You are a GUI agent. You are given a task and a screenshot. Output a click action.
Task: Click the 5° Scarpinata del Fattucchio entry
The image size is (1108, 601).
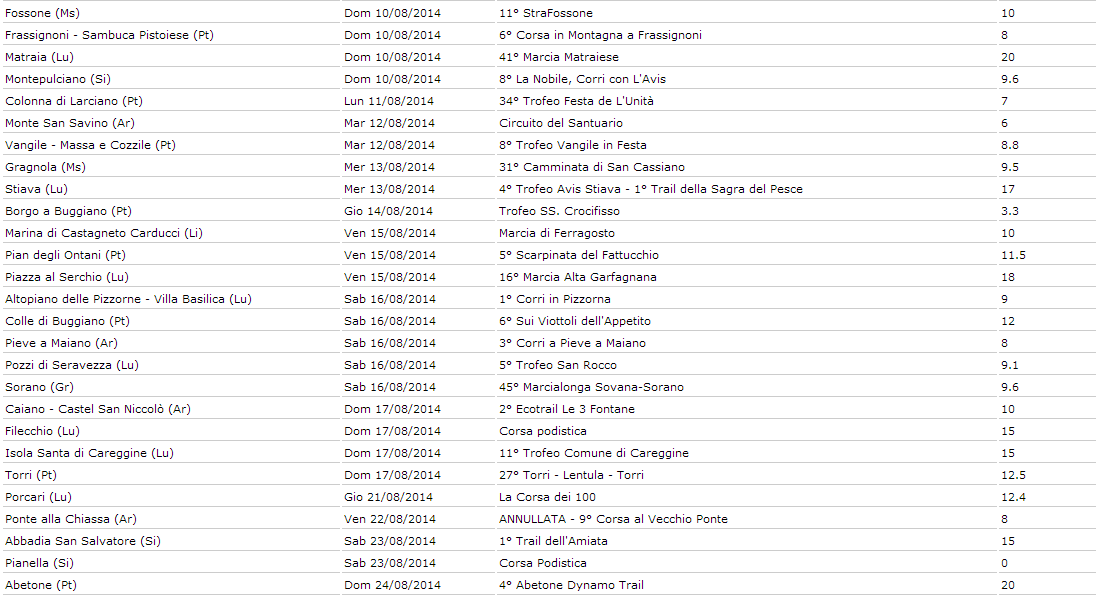[579, 255]
